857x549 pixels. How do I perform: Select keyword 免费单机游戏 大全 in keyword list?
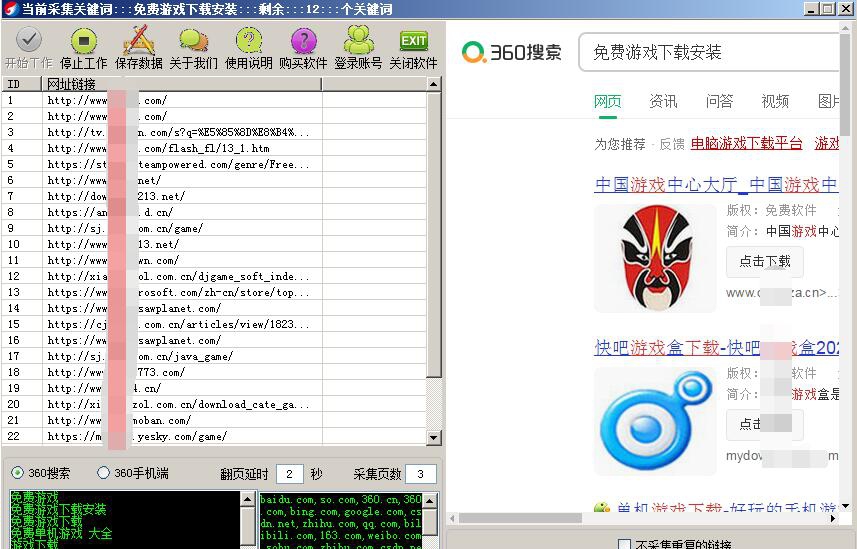[x=61, y=533]
